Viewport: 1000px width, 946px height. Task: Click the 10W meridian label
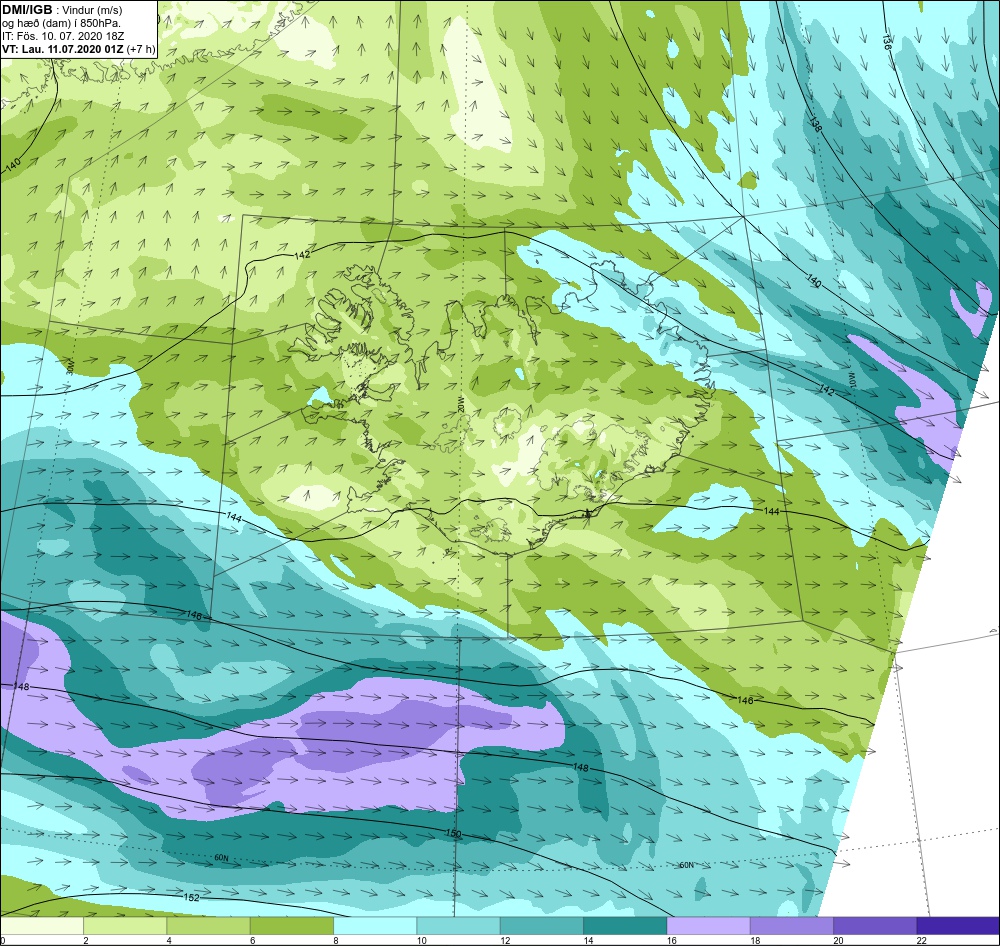(x=851, y=380)
